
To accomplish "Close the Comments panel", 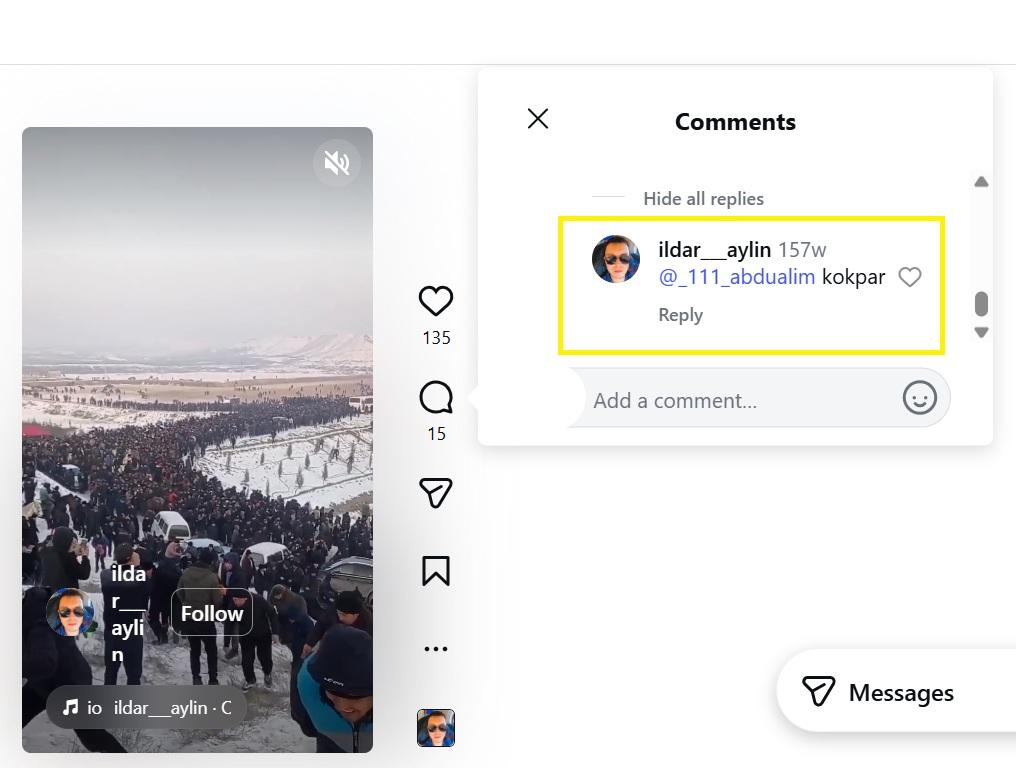I will click(538, 119).
